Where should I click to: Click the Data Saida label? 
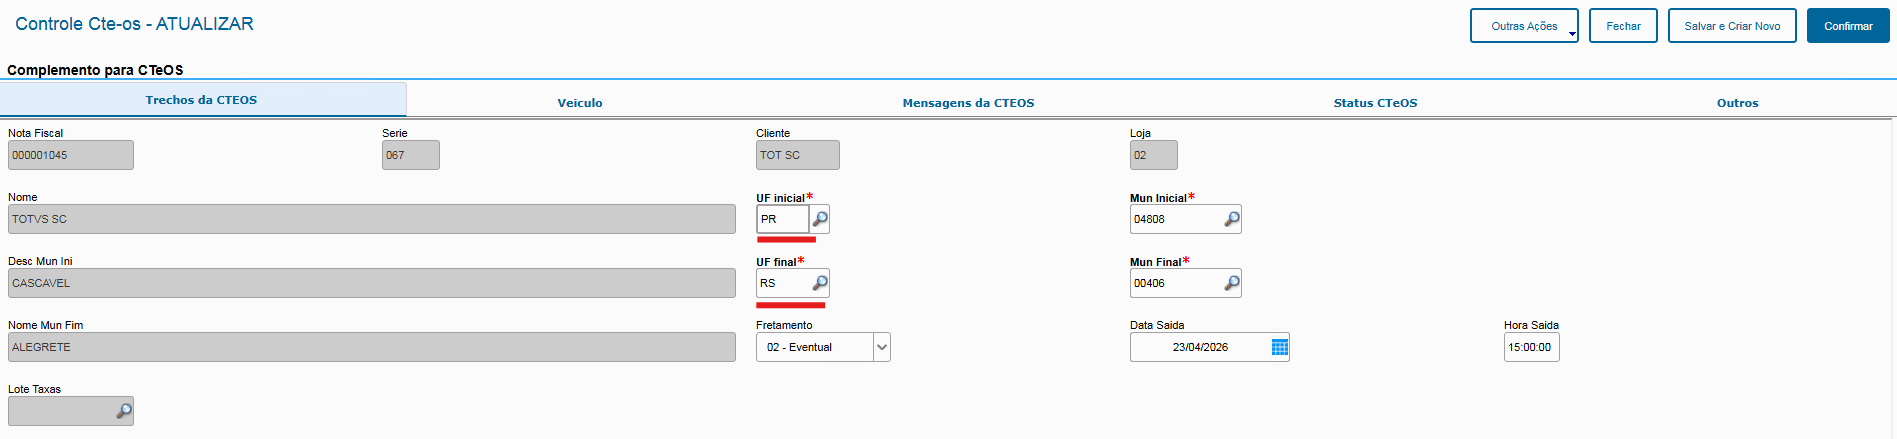tap(1157, 325)
